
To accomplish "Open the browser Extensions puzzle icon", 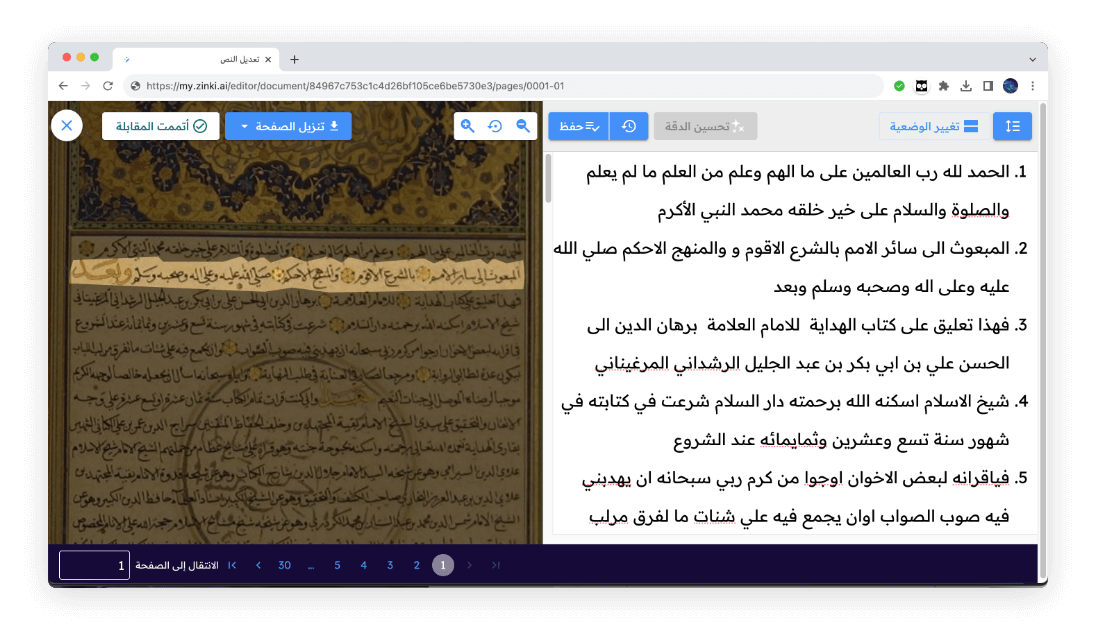I will click(x=943, y=86).
